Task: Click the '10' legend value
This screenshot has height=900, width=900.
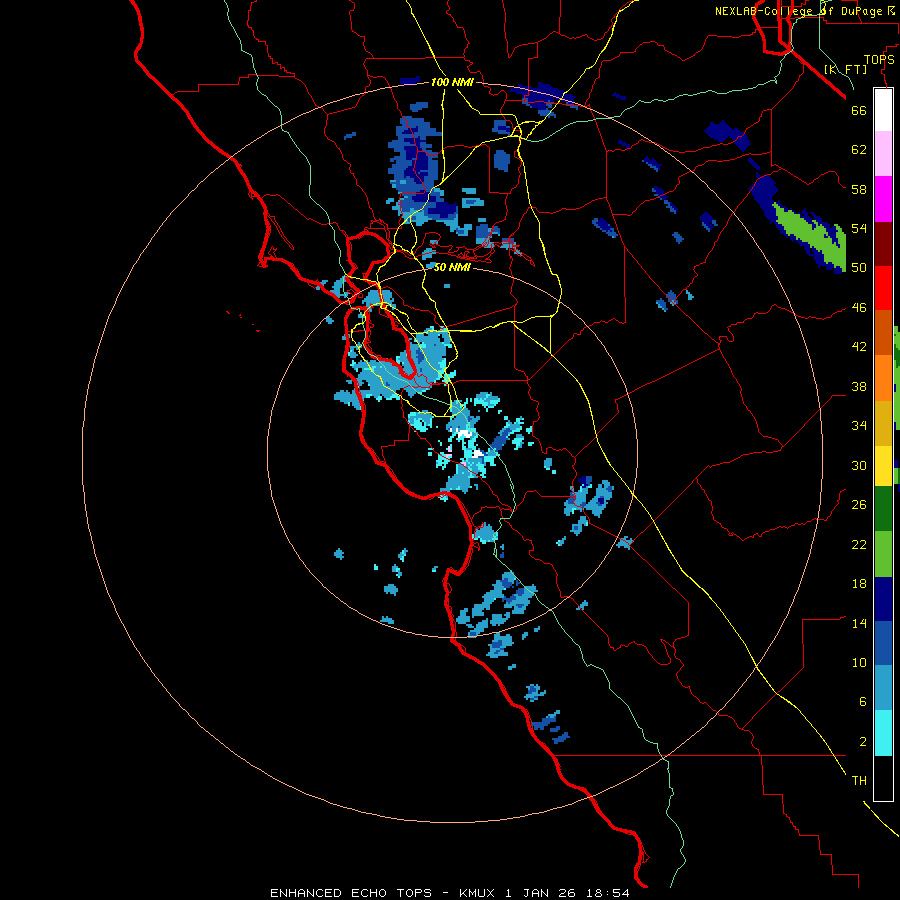Action: coord(859,662)
